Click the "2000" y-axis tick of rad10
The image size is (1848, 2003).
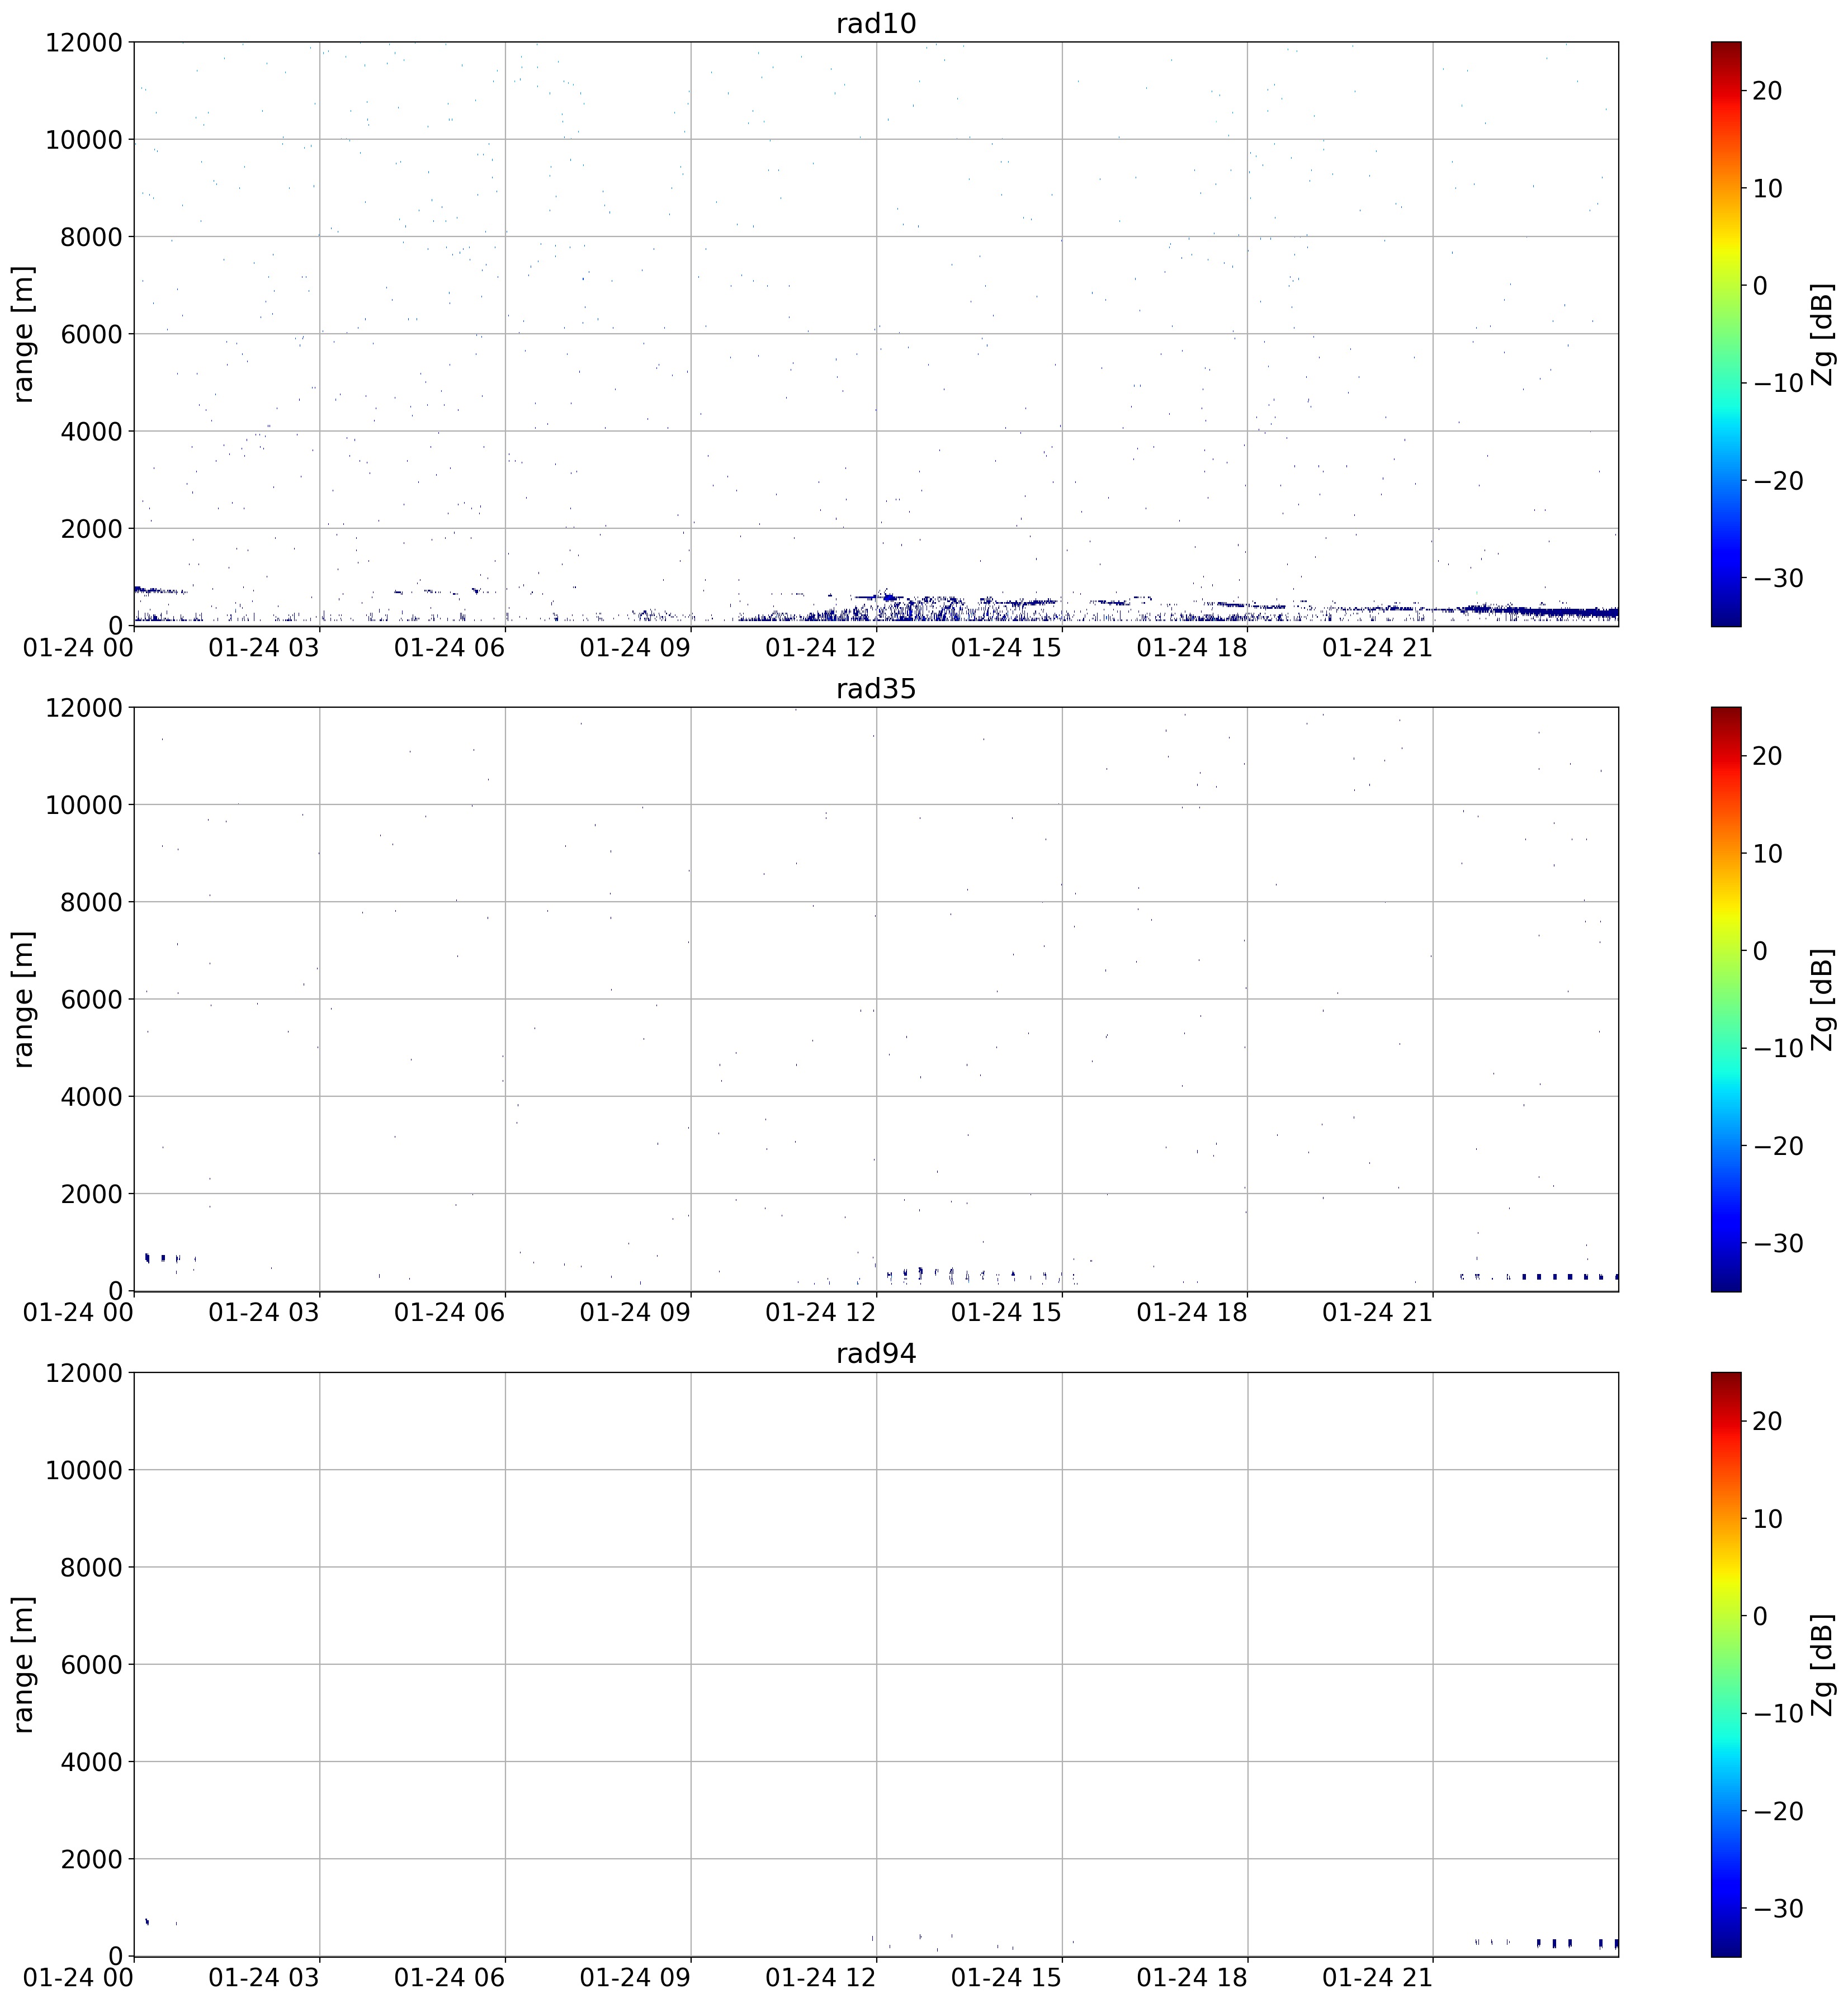tap(92, 529)
